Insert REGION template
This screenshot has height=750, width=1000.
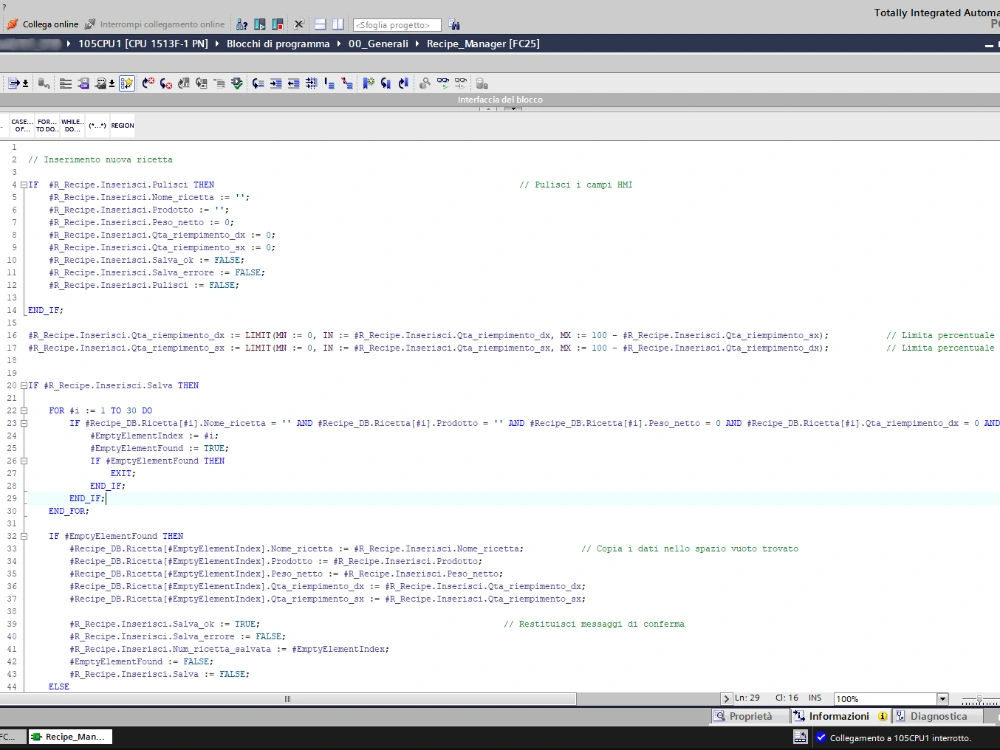[122, 126]
